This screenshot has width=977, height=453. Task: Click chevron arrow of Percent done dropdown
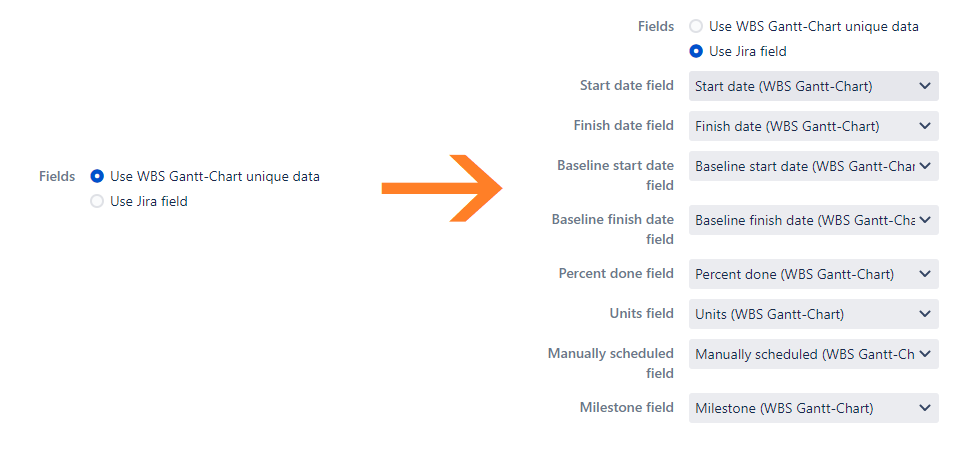924,274
